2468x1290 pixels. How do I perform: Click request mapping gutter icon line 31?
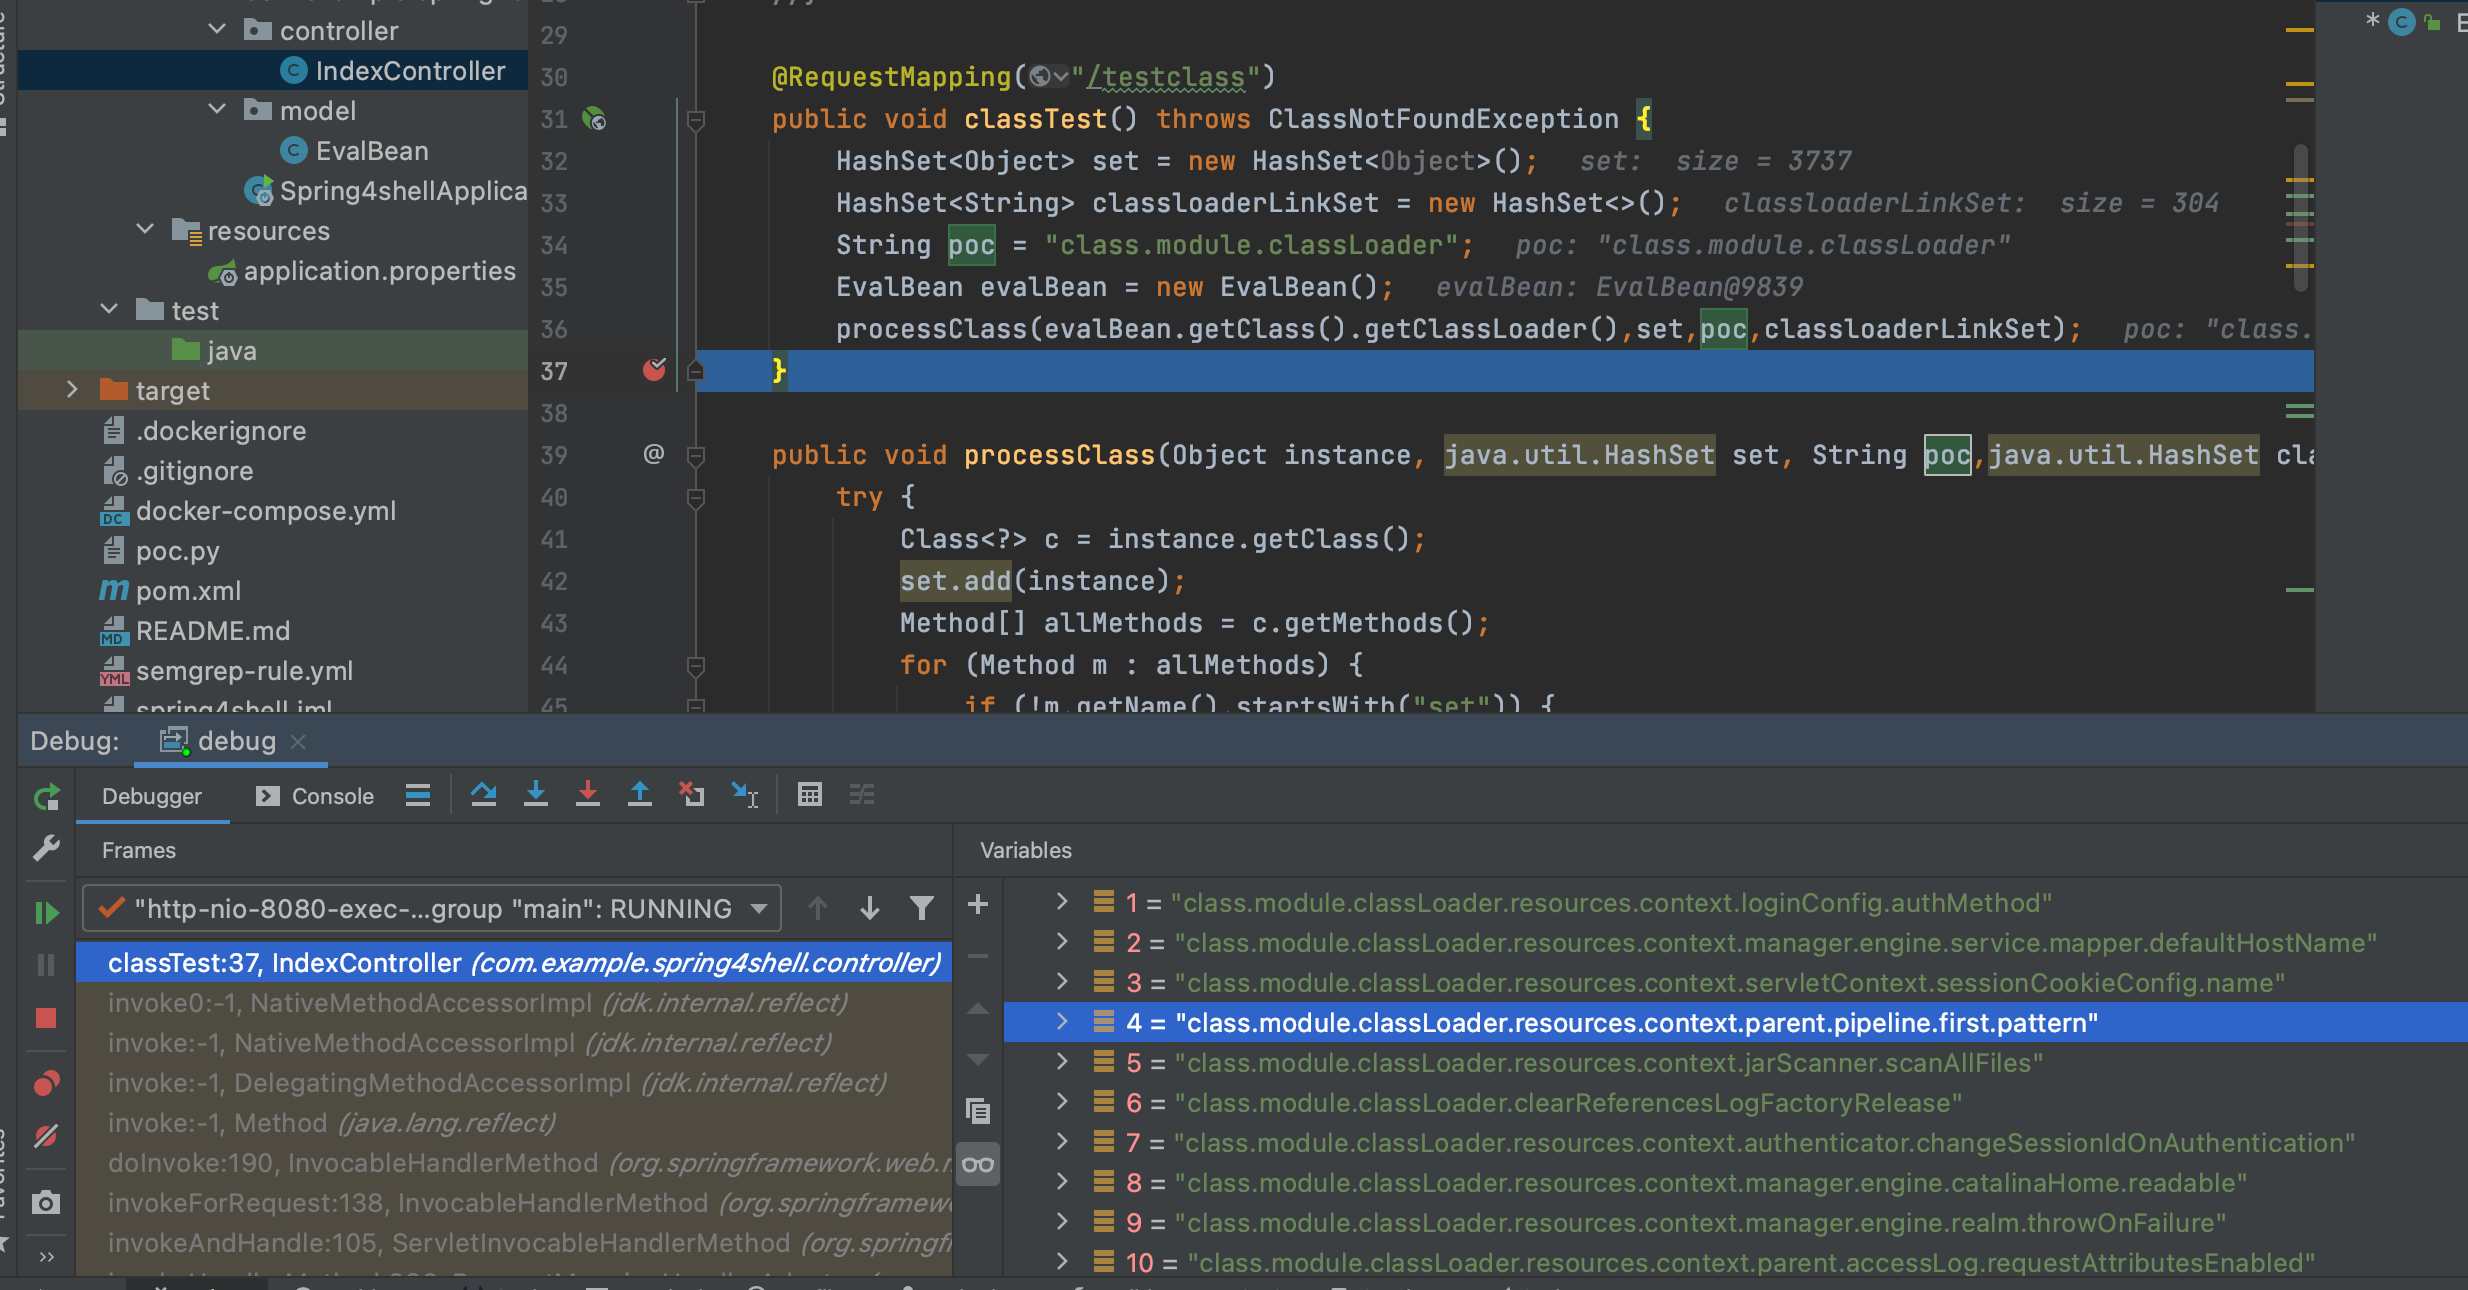pos(594,119)
